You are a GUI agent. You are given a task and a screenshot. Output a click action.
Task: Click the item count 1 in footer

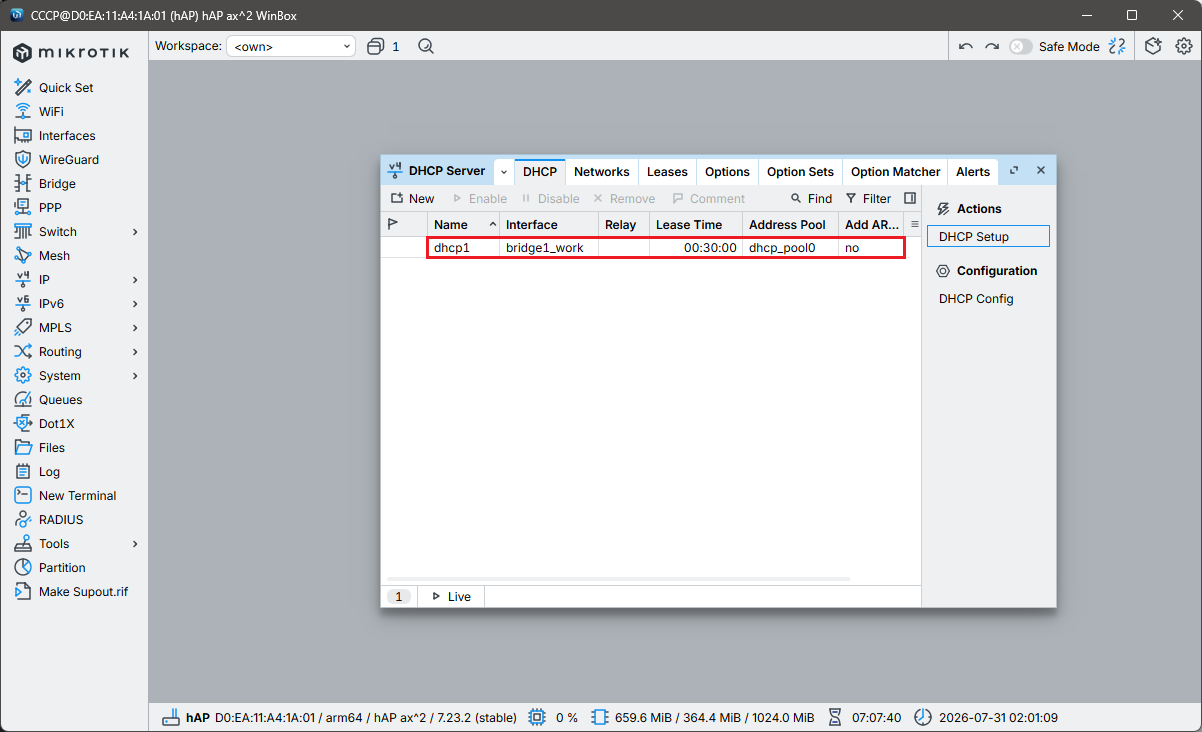[x=399, y=596]
